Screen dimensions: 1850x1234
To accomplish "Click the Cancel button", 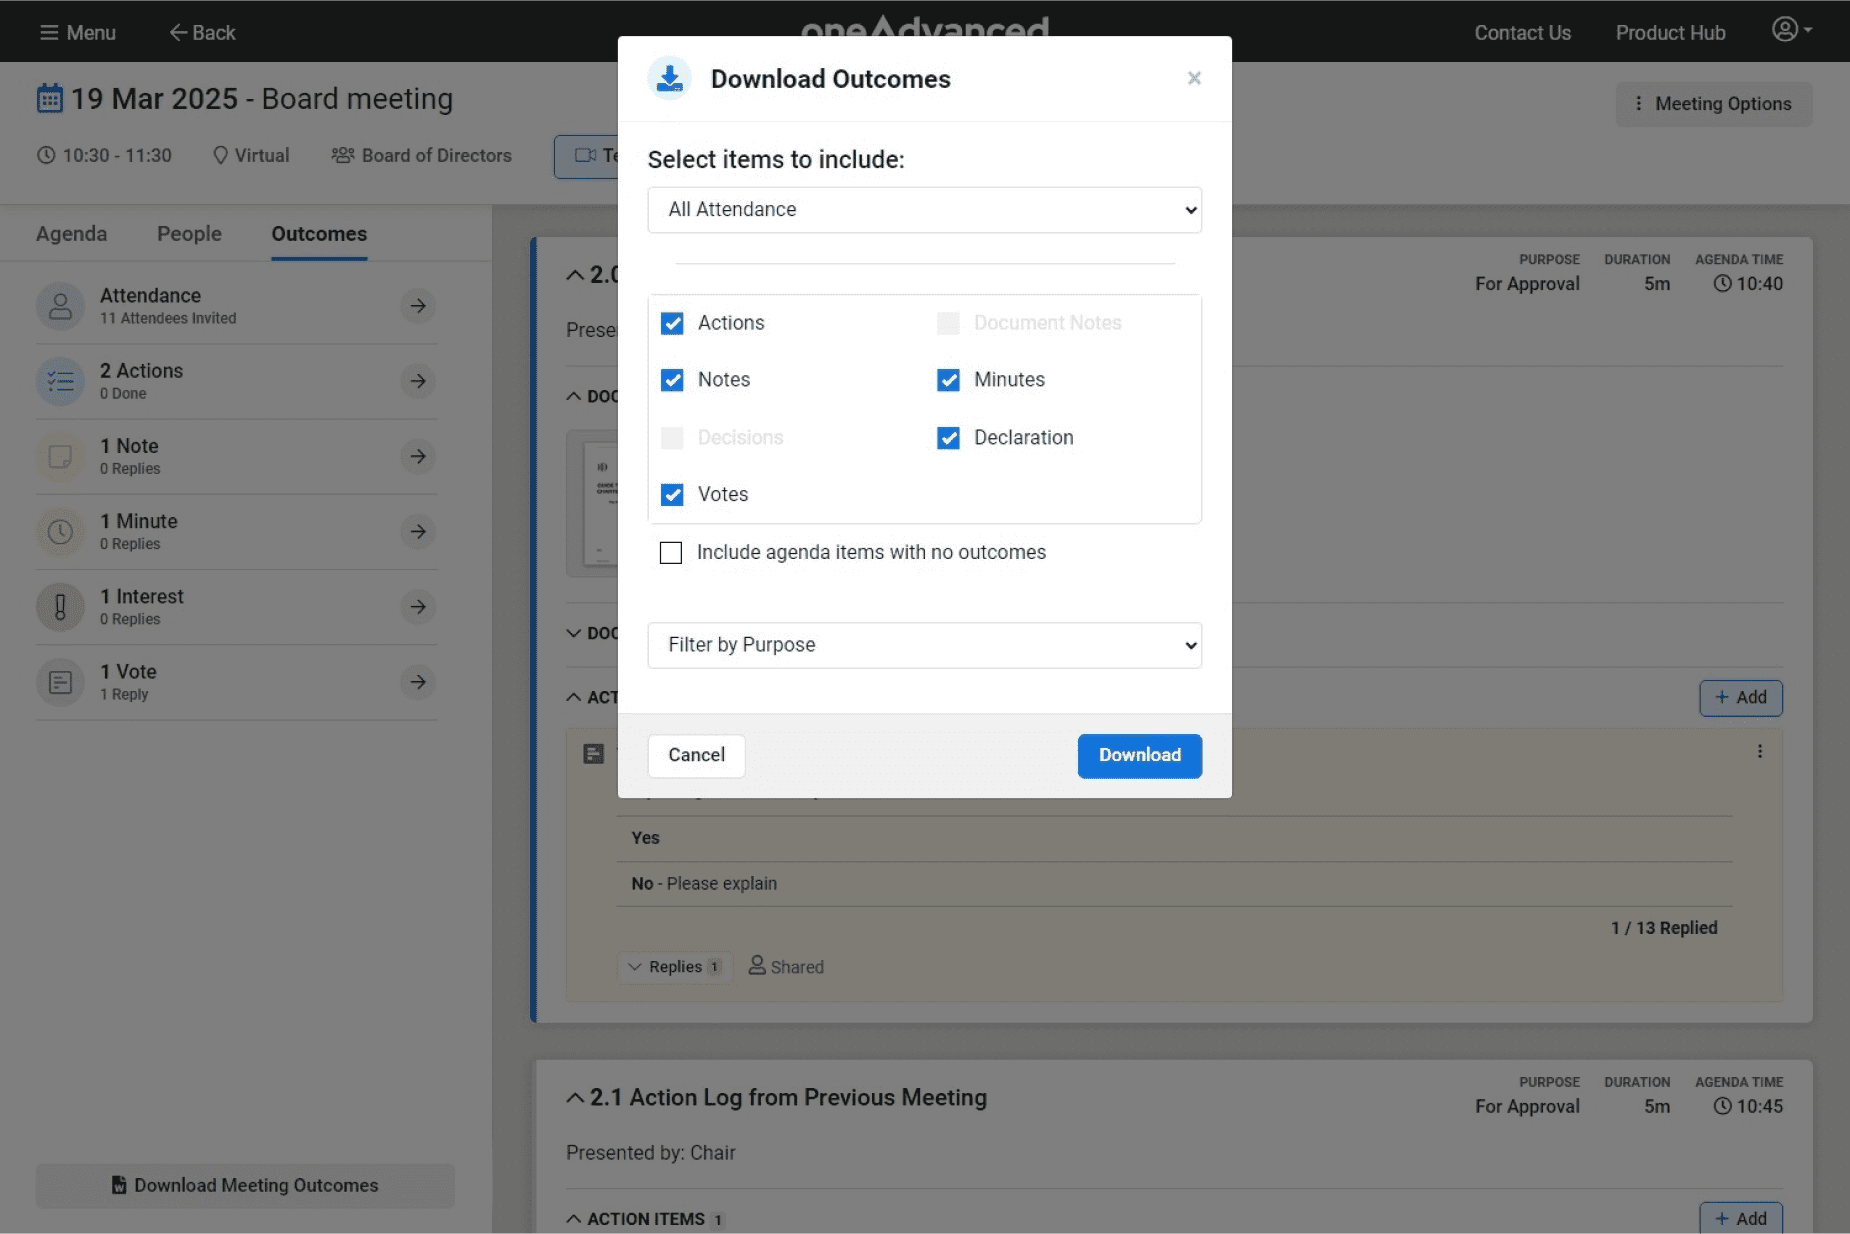I will pos(696,755).
